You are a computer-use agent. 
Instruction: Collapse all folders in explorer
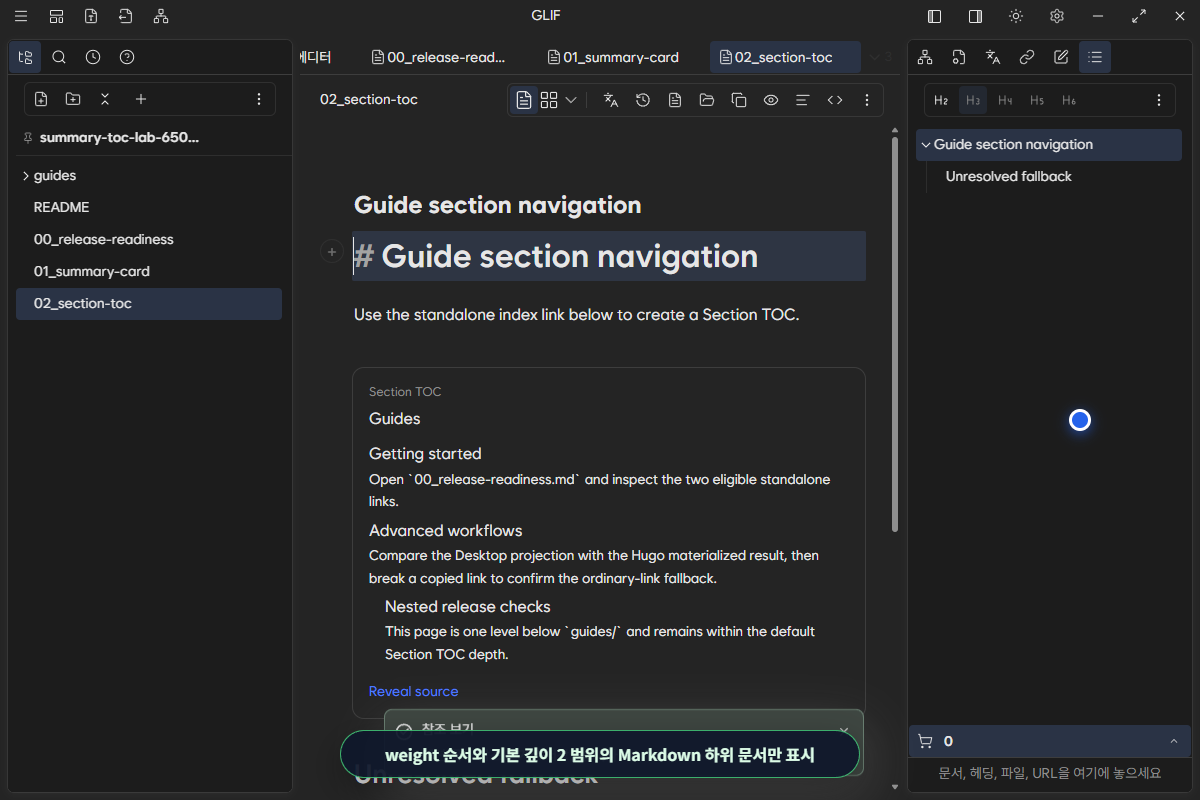(x=105, y=99)
